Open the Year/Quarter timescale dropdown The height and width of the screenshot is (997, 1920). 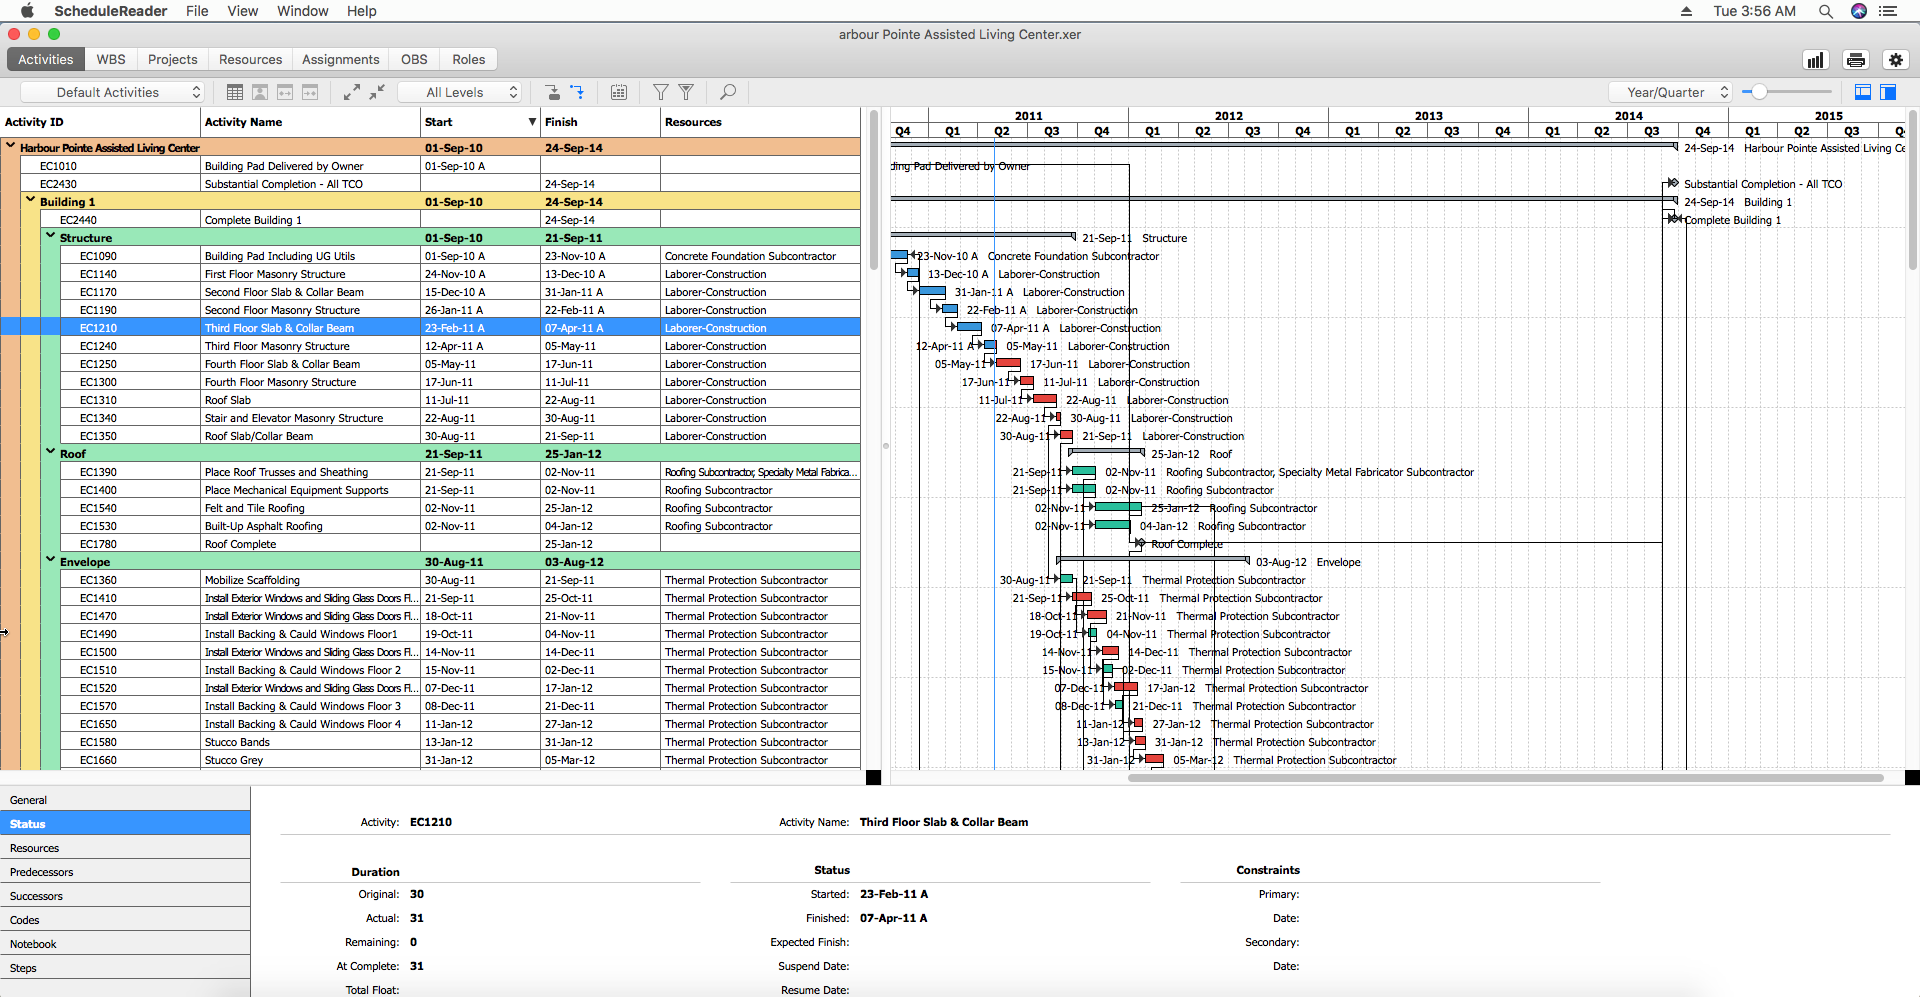(x=1669, y=92)
